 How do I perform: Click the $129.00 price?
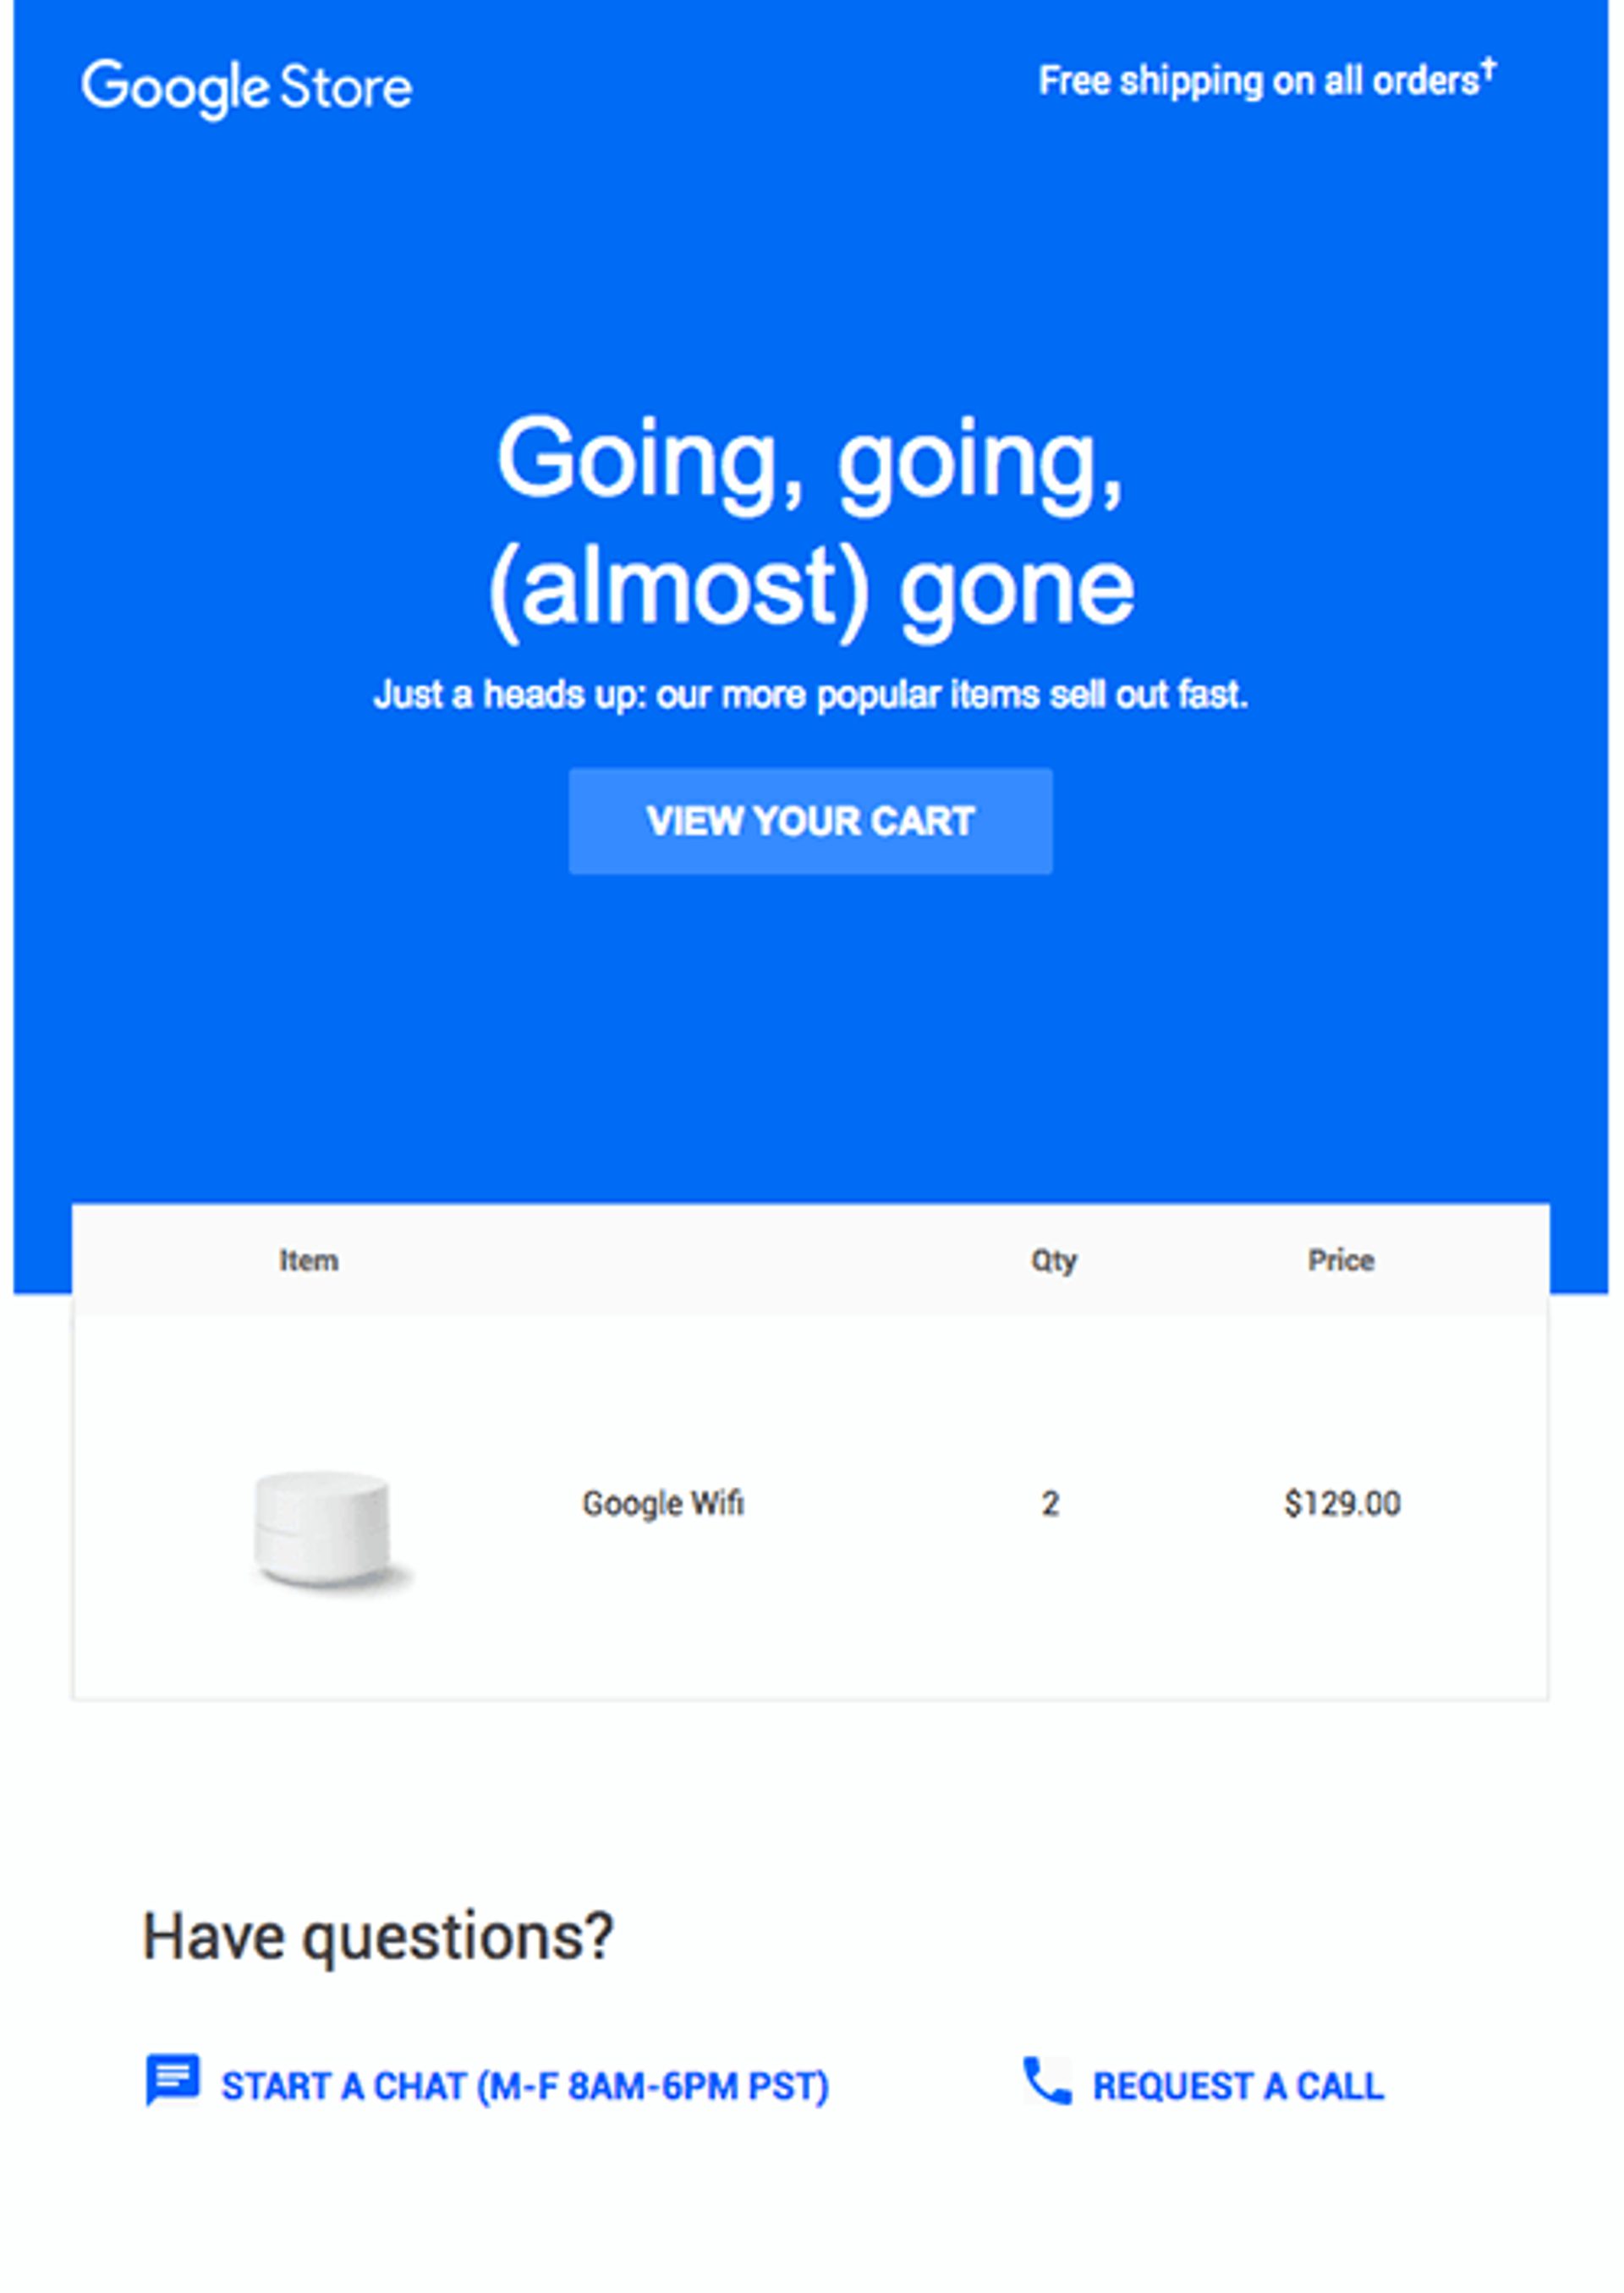tap(1342, 1503)
